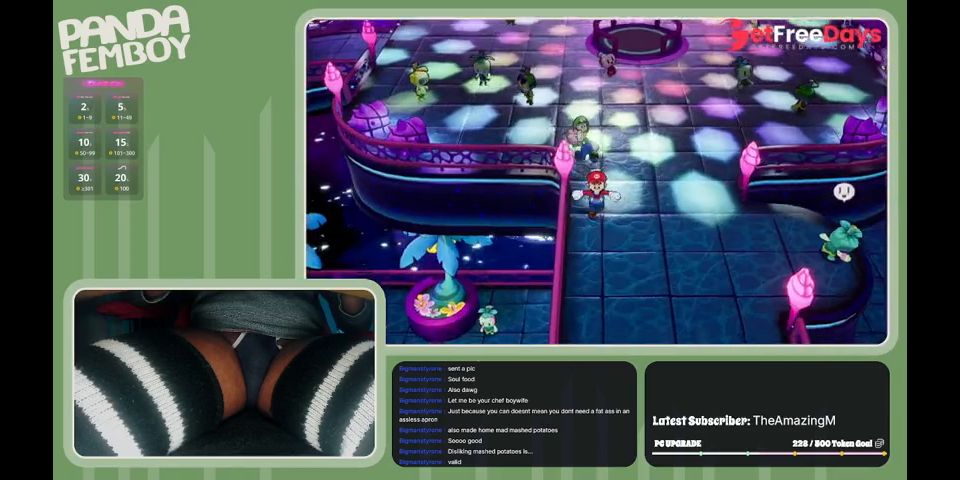
Task: Click the chat message 'Soul food'
Action: click(x=461, y=380)
